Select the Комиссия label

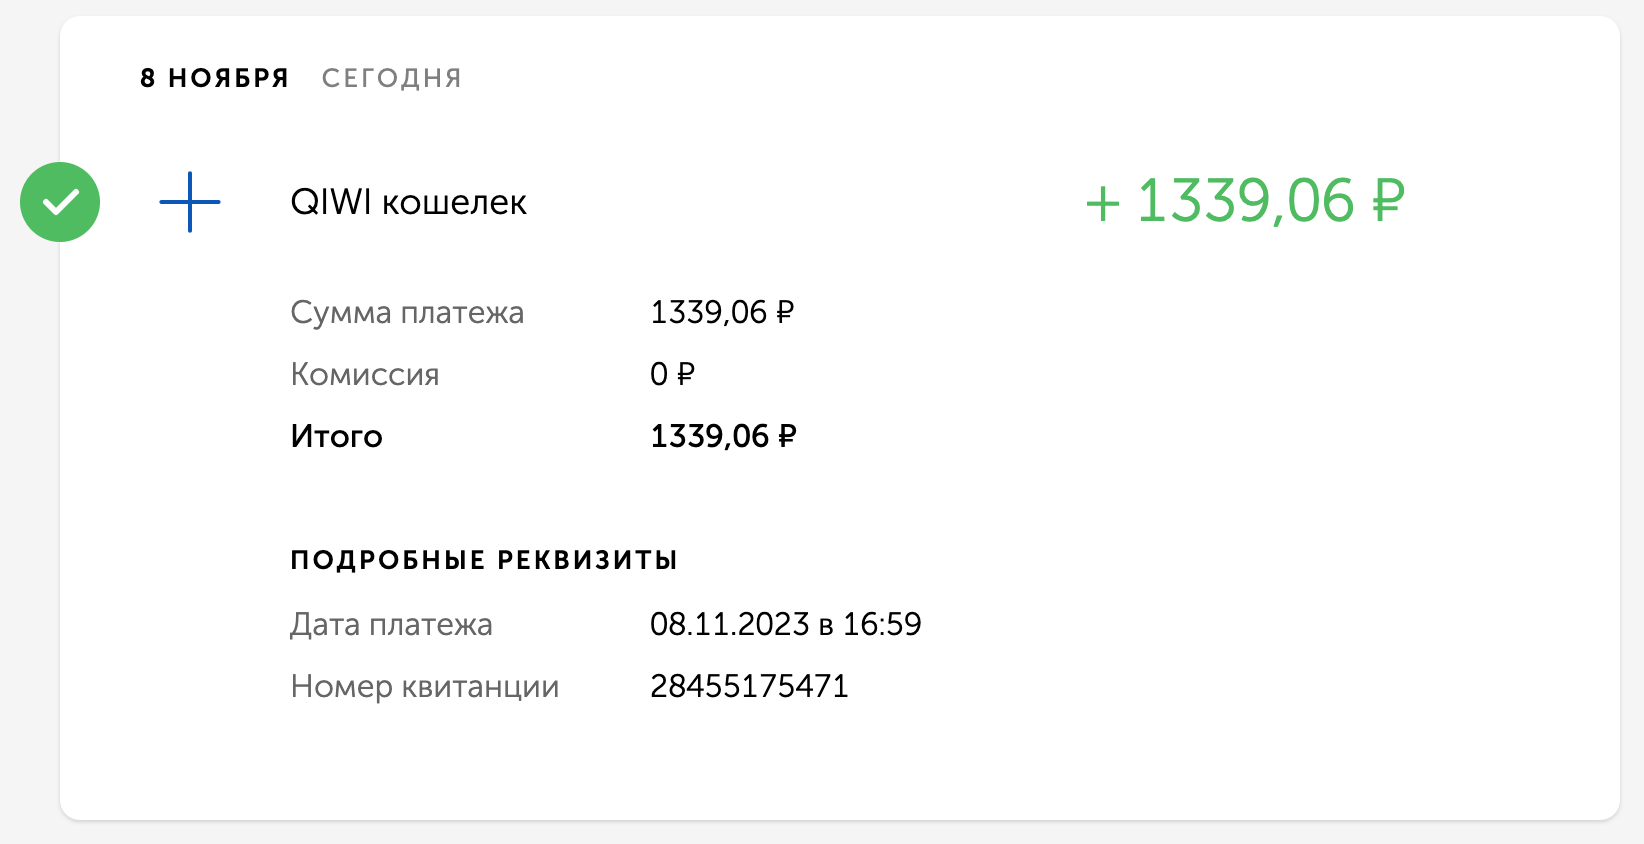coord(365,375)
